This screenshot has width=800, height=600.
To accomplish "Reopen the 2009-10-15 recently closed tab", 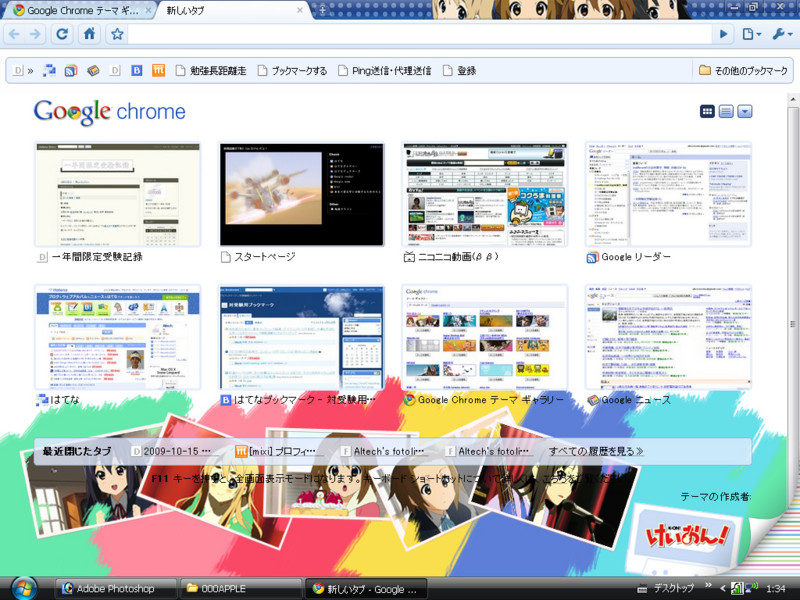I will (x=171, y=451).
